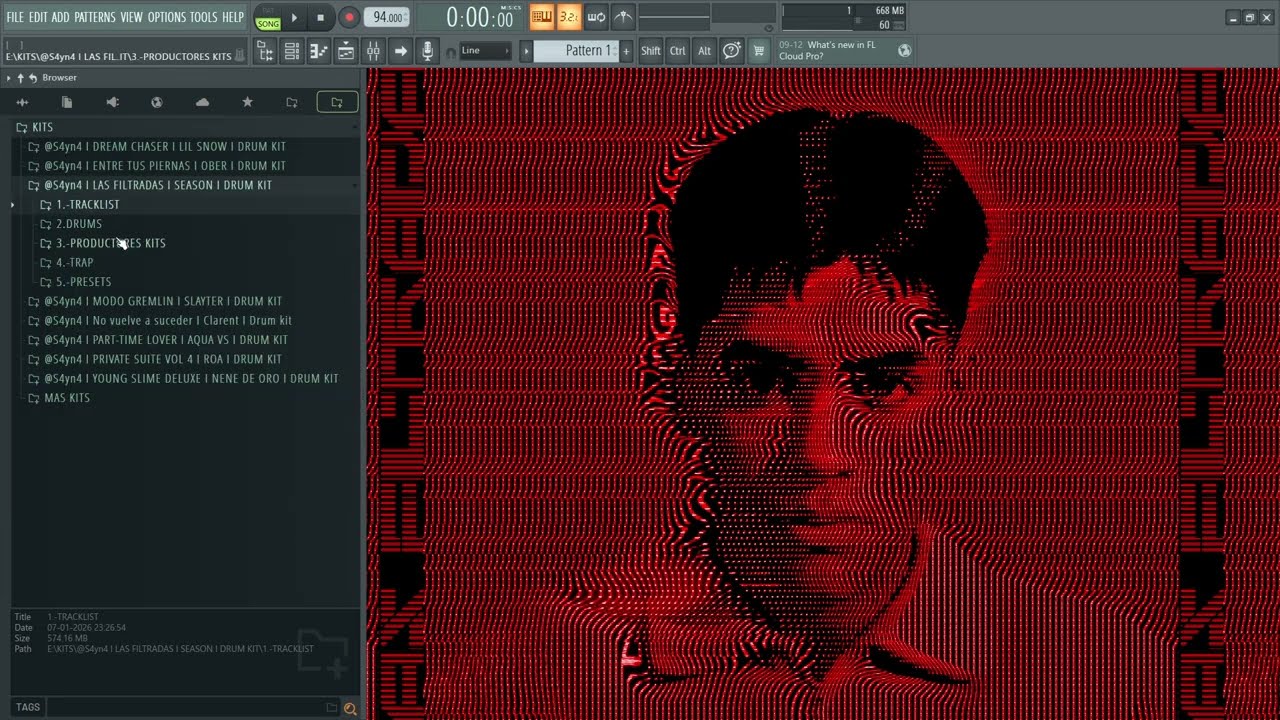The image size is (1280, 720).
Task: Collapse the KITS root folder
Action: [185, 127]
